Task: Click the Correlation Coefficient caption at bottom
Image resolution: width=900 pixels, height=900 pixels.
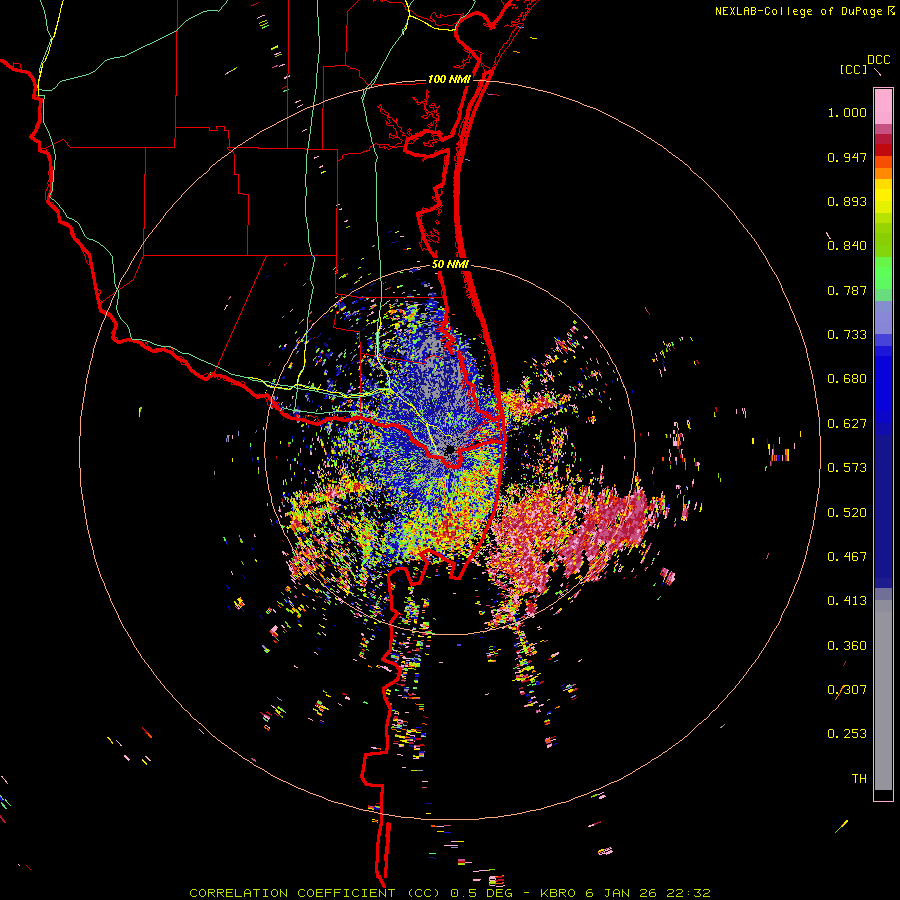Action: pos(450,893)
